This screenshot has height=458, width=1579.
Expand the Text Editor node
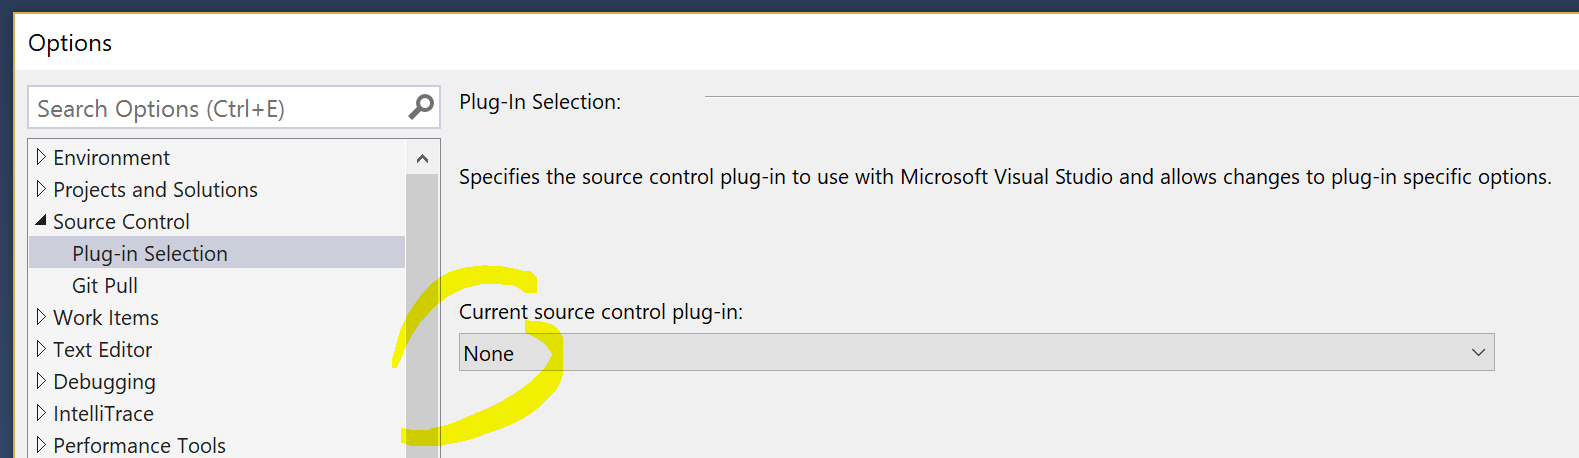(41, 349)
